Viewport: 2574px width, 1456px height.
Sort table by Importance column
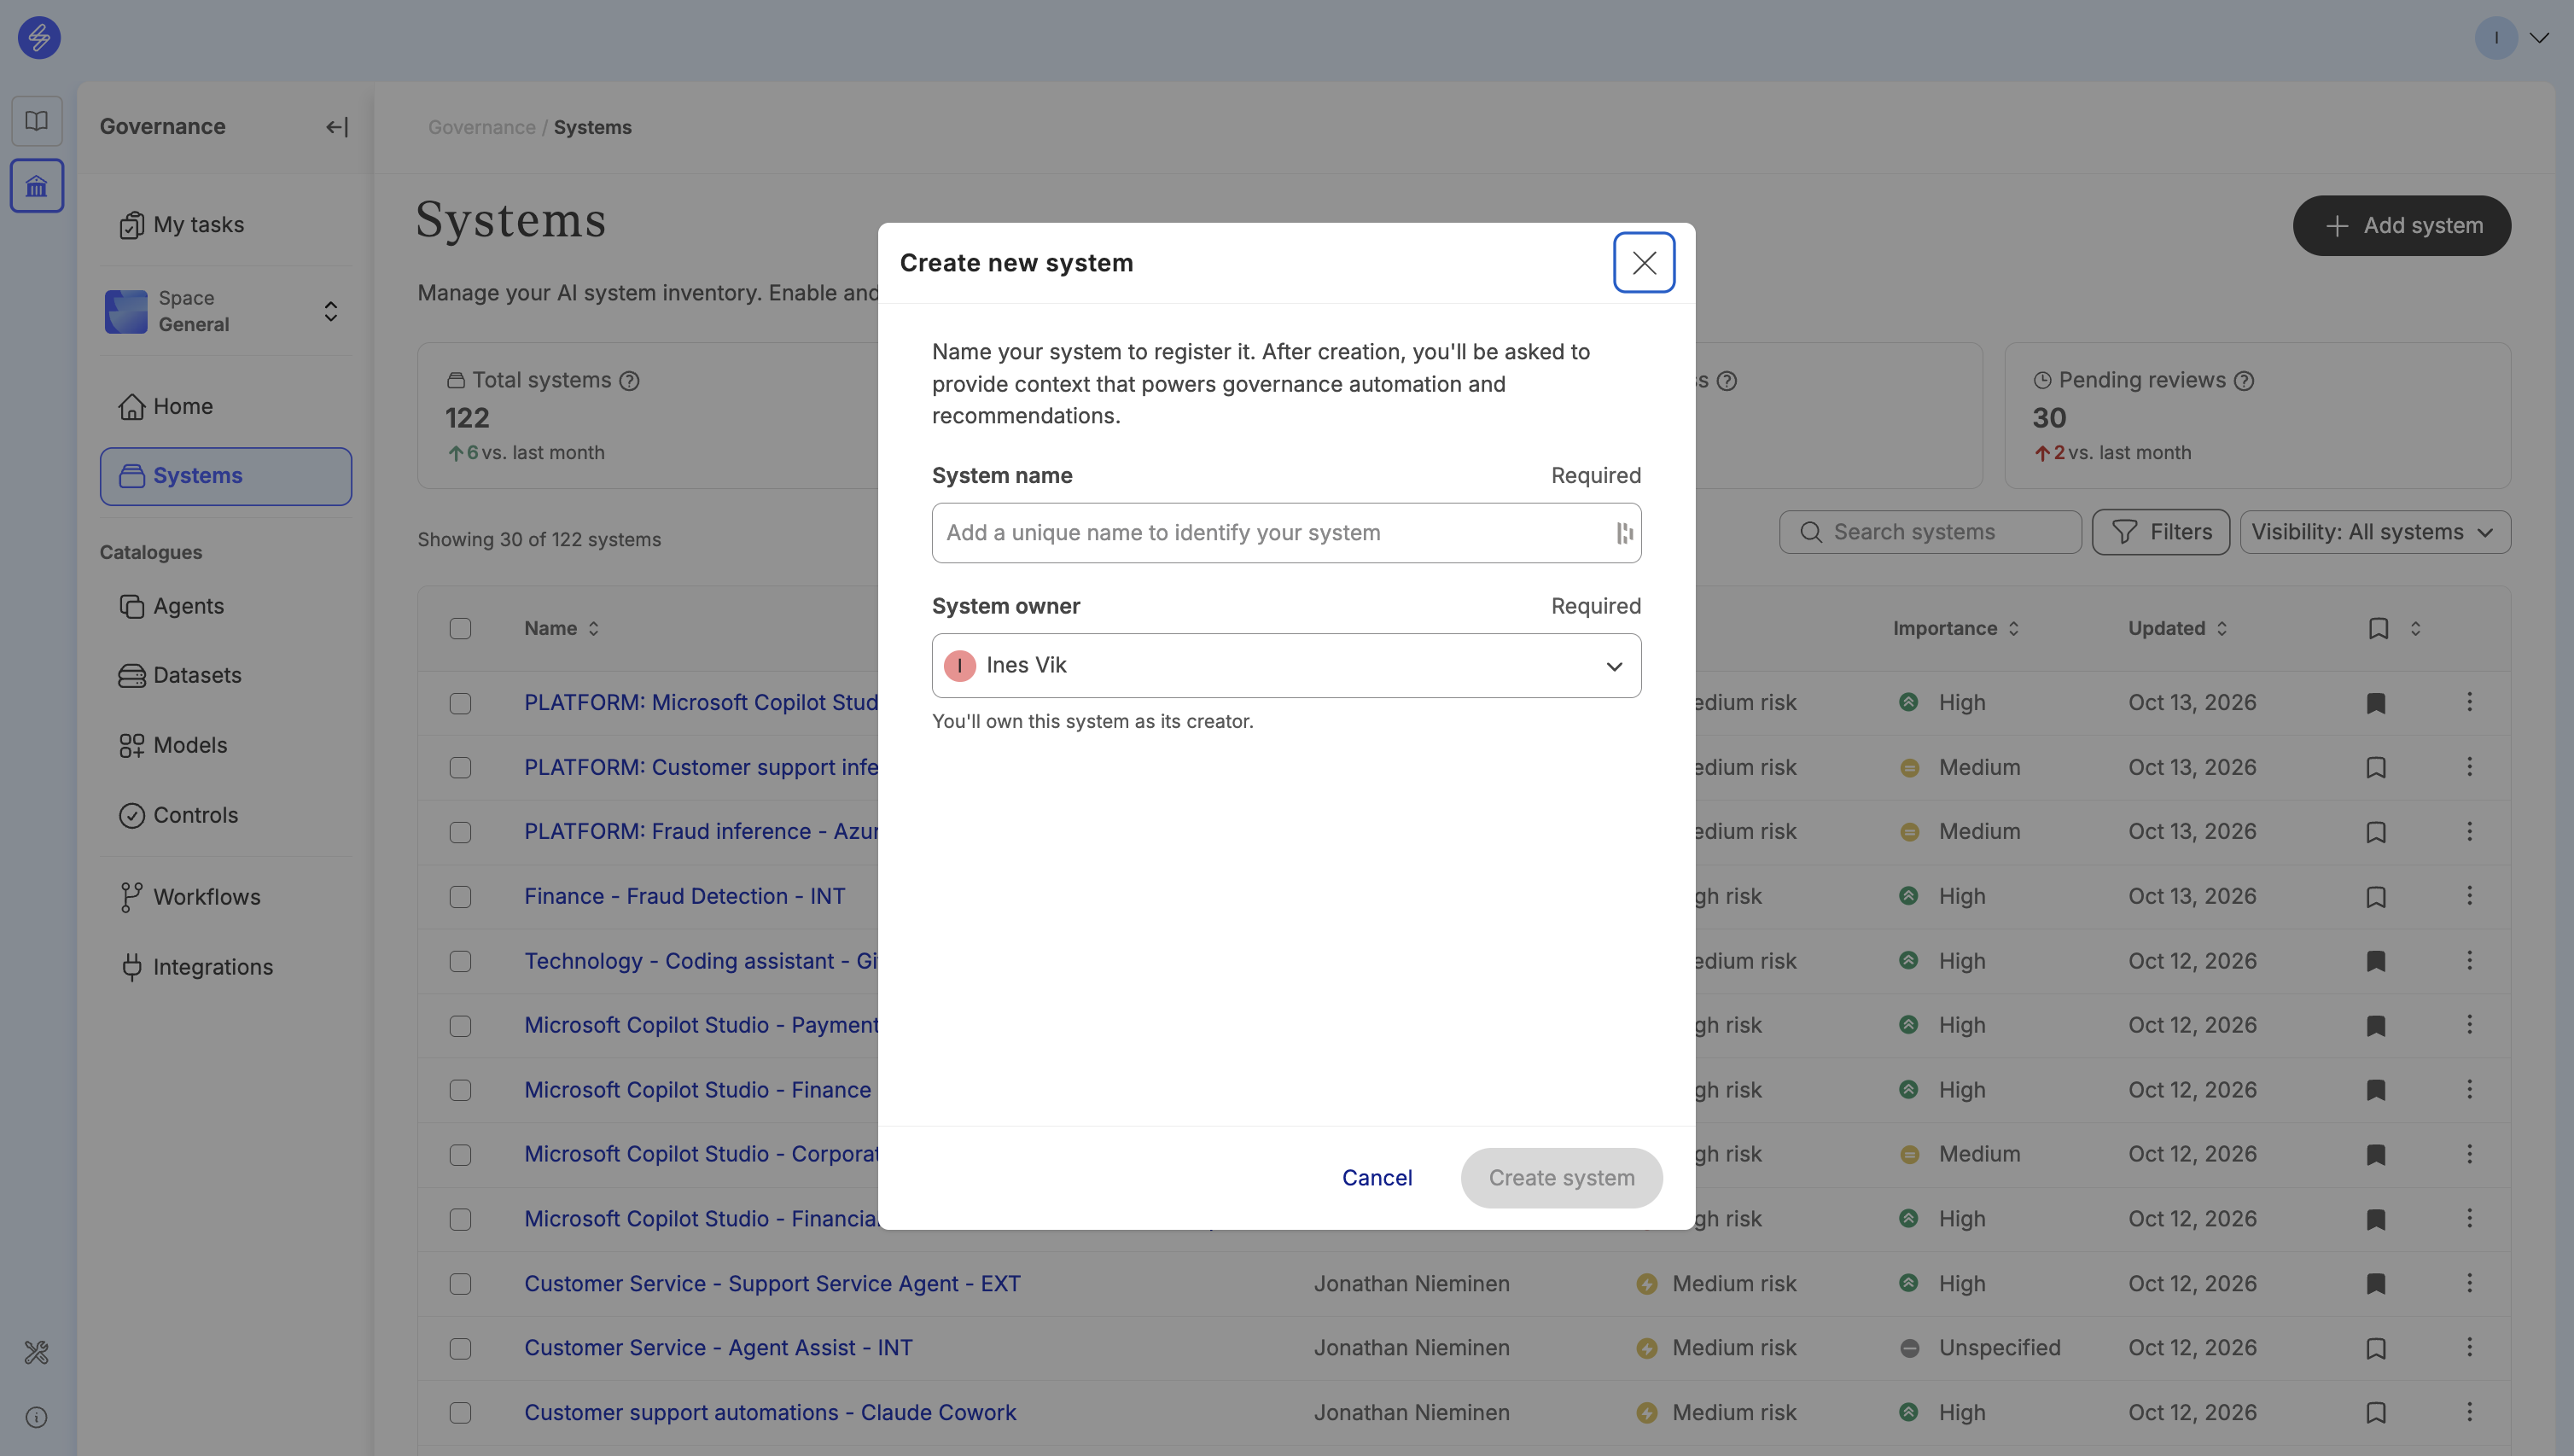(1956, 628)
